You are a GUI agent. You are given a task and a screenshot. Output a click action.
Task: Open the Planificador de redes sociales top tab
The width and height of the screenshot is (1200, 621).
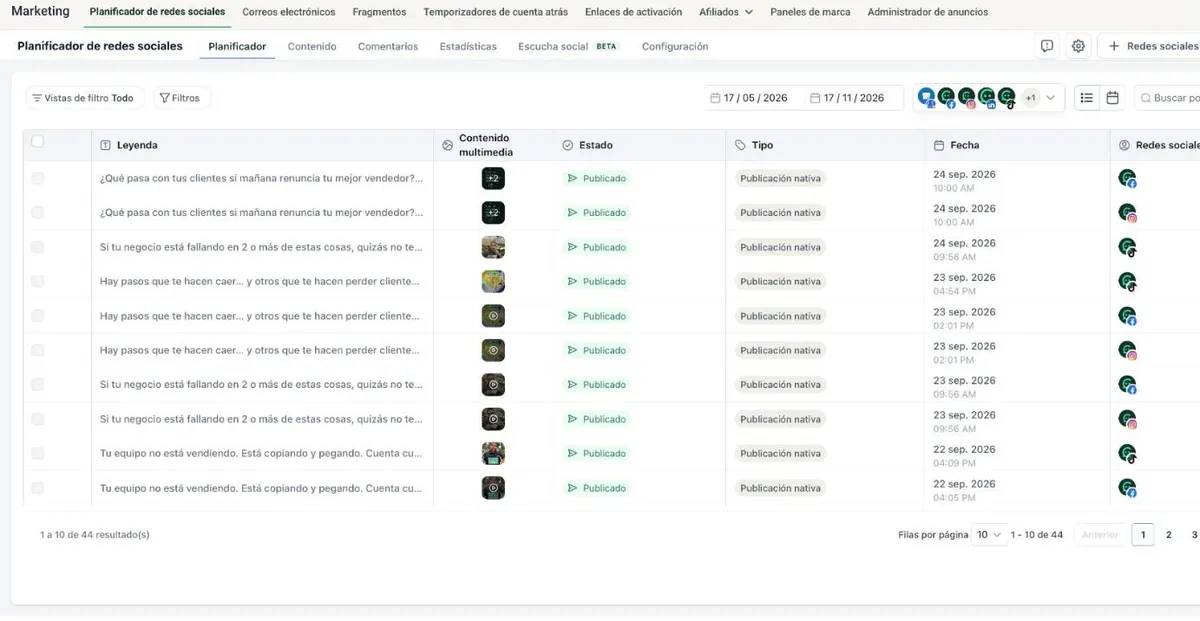coord(157,12)
